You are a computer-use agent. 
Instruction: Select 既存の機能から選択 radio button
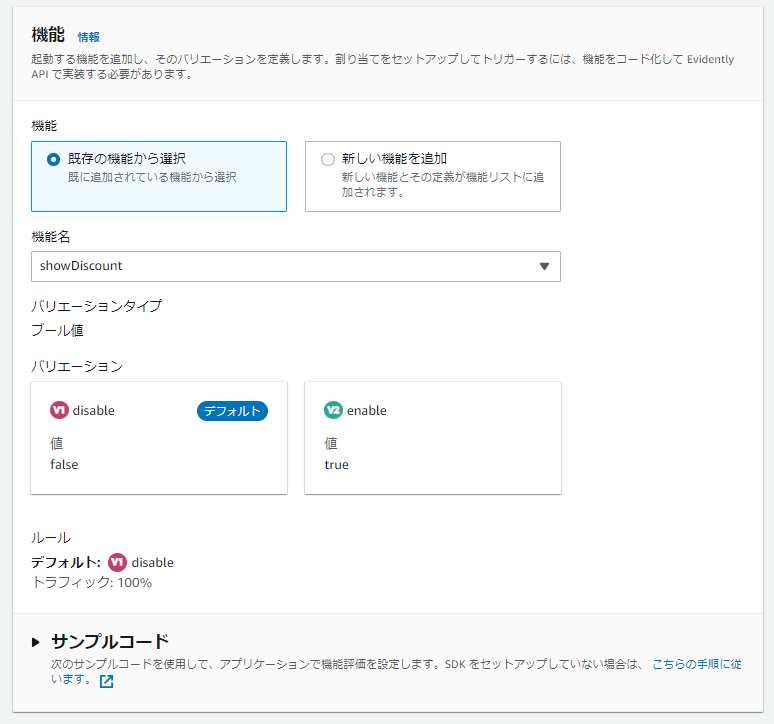point(53,159)
